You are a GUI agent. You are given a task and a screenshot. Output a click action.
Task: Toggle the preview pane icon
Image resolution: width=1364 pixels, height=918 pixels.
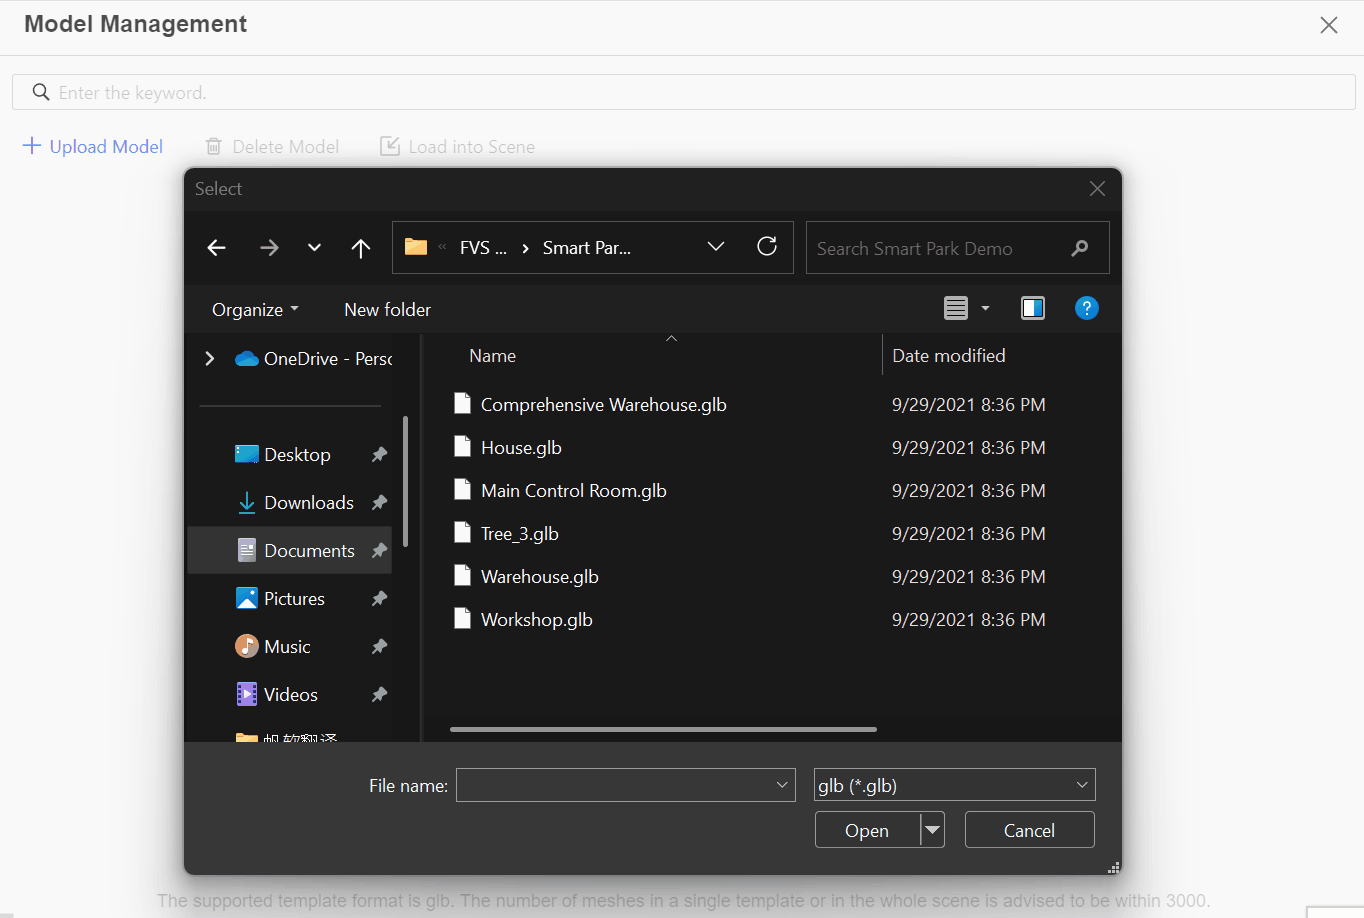point(1033,308)
